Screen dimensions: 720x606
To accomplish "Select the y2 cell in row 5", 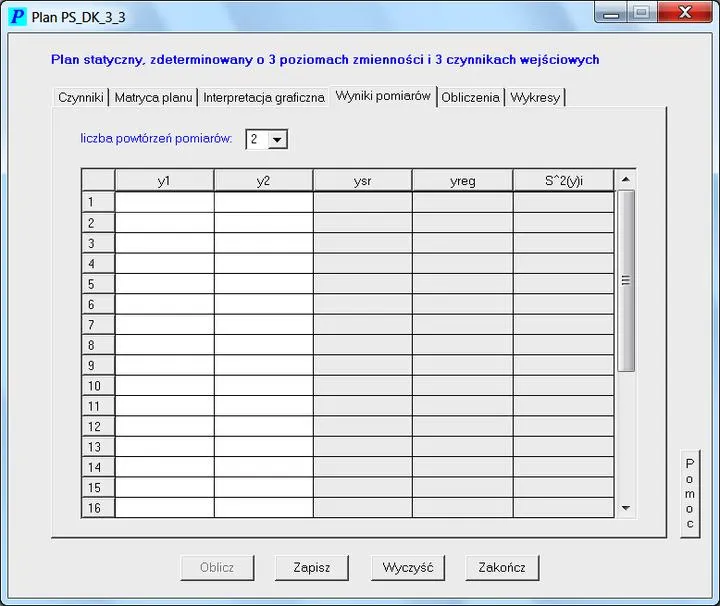I will (263, 284).
